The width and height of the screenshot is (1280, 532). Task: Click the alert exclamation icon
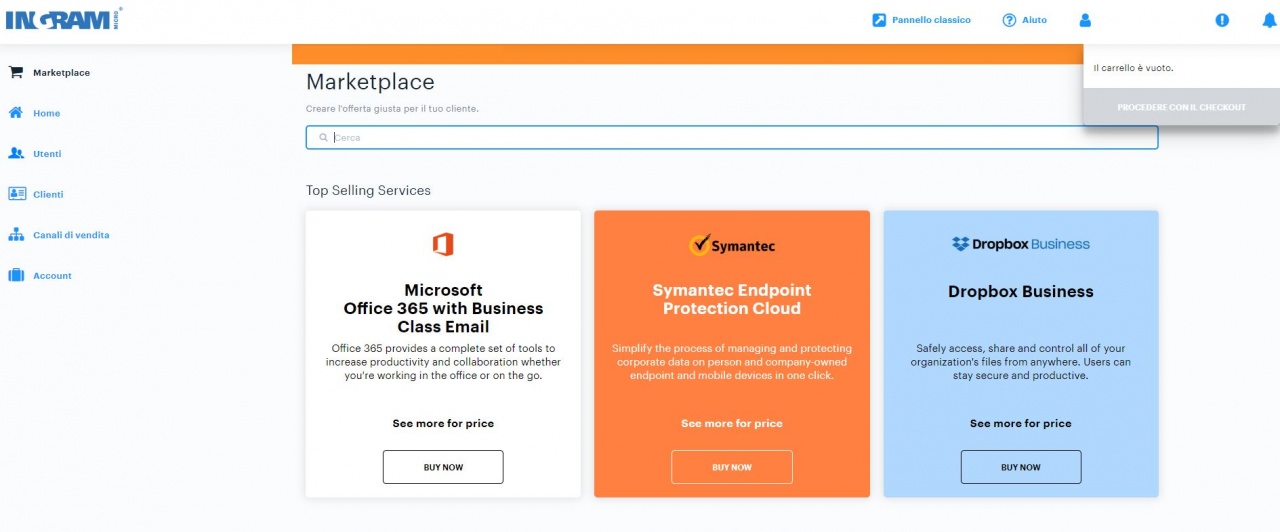(1222, 20)
